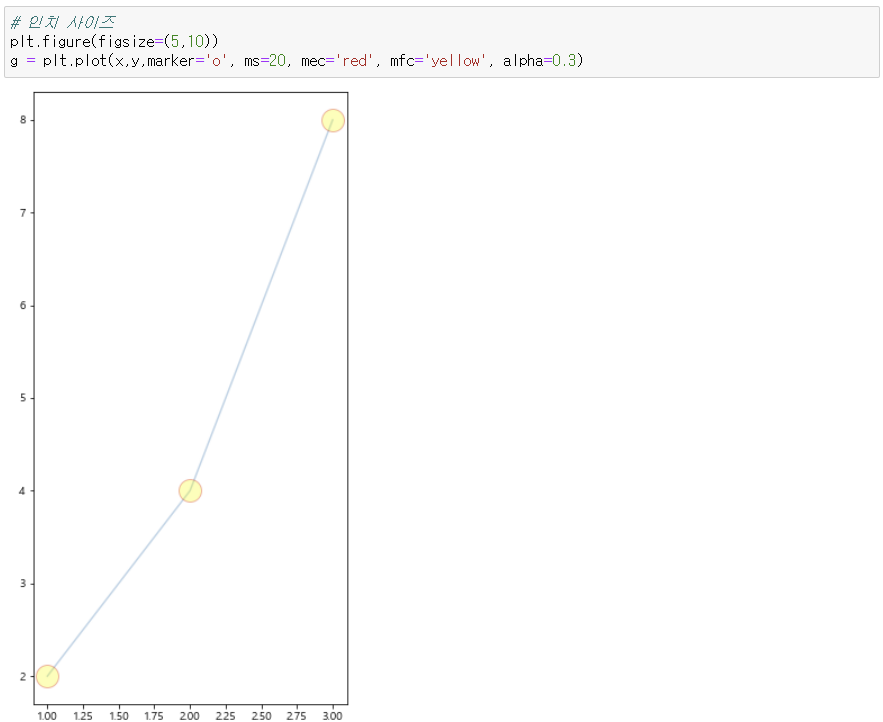Image resolution: width=883 pixels, height=722 pixels.
Task: Click the x-axis tick label 1.25
Action: coord(83,716)
